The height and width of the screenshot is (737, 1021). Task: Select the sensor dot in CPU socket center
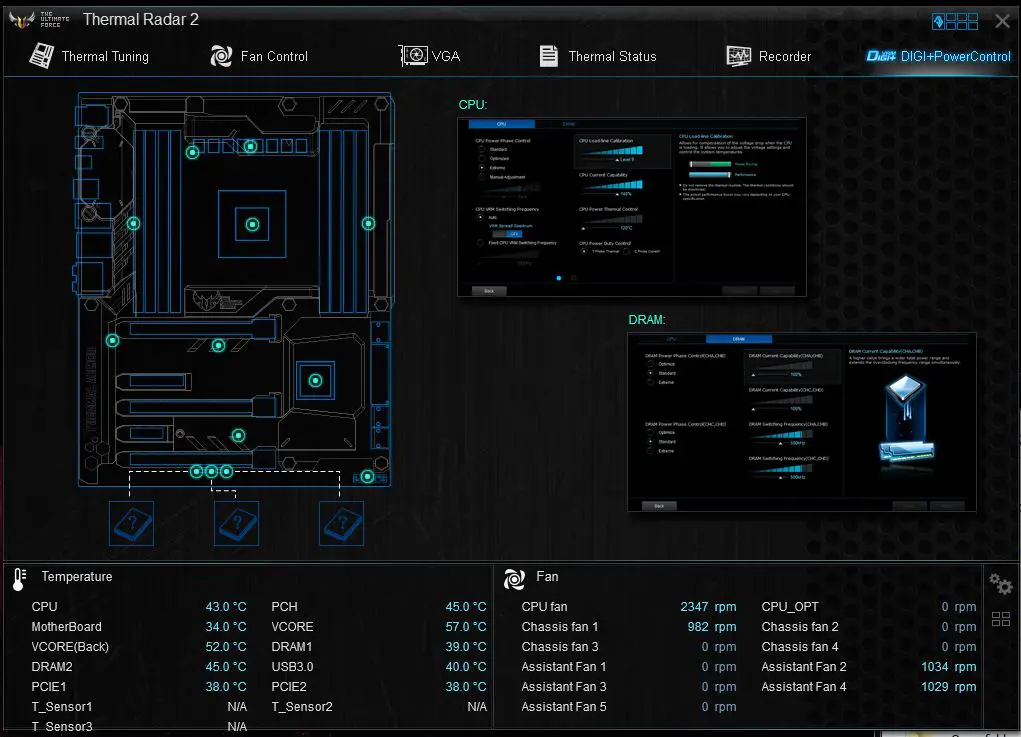pos(252,225)
